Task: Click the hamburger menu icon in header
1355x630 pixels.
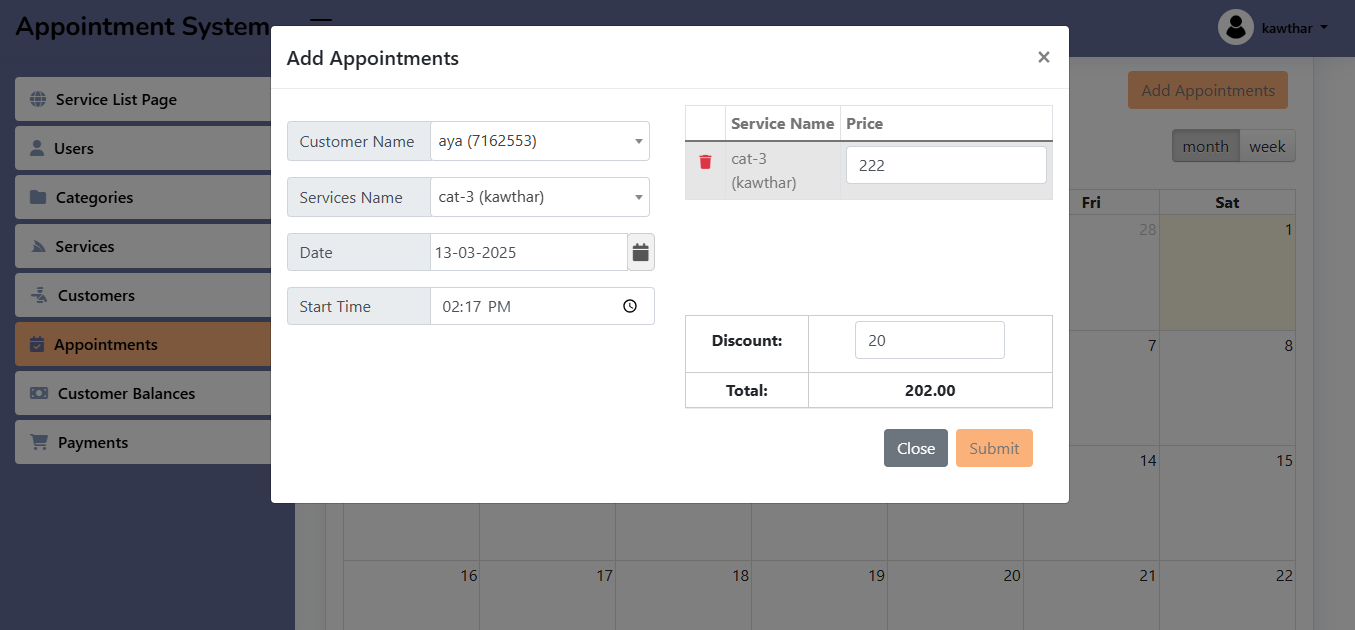Action: tap(320, 20)
